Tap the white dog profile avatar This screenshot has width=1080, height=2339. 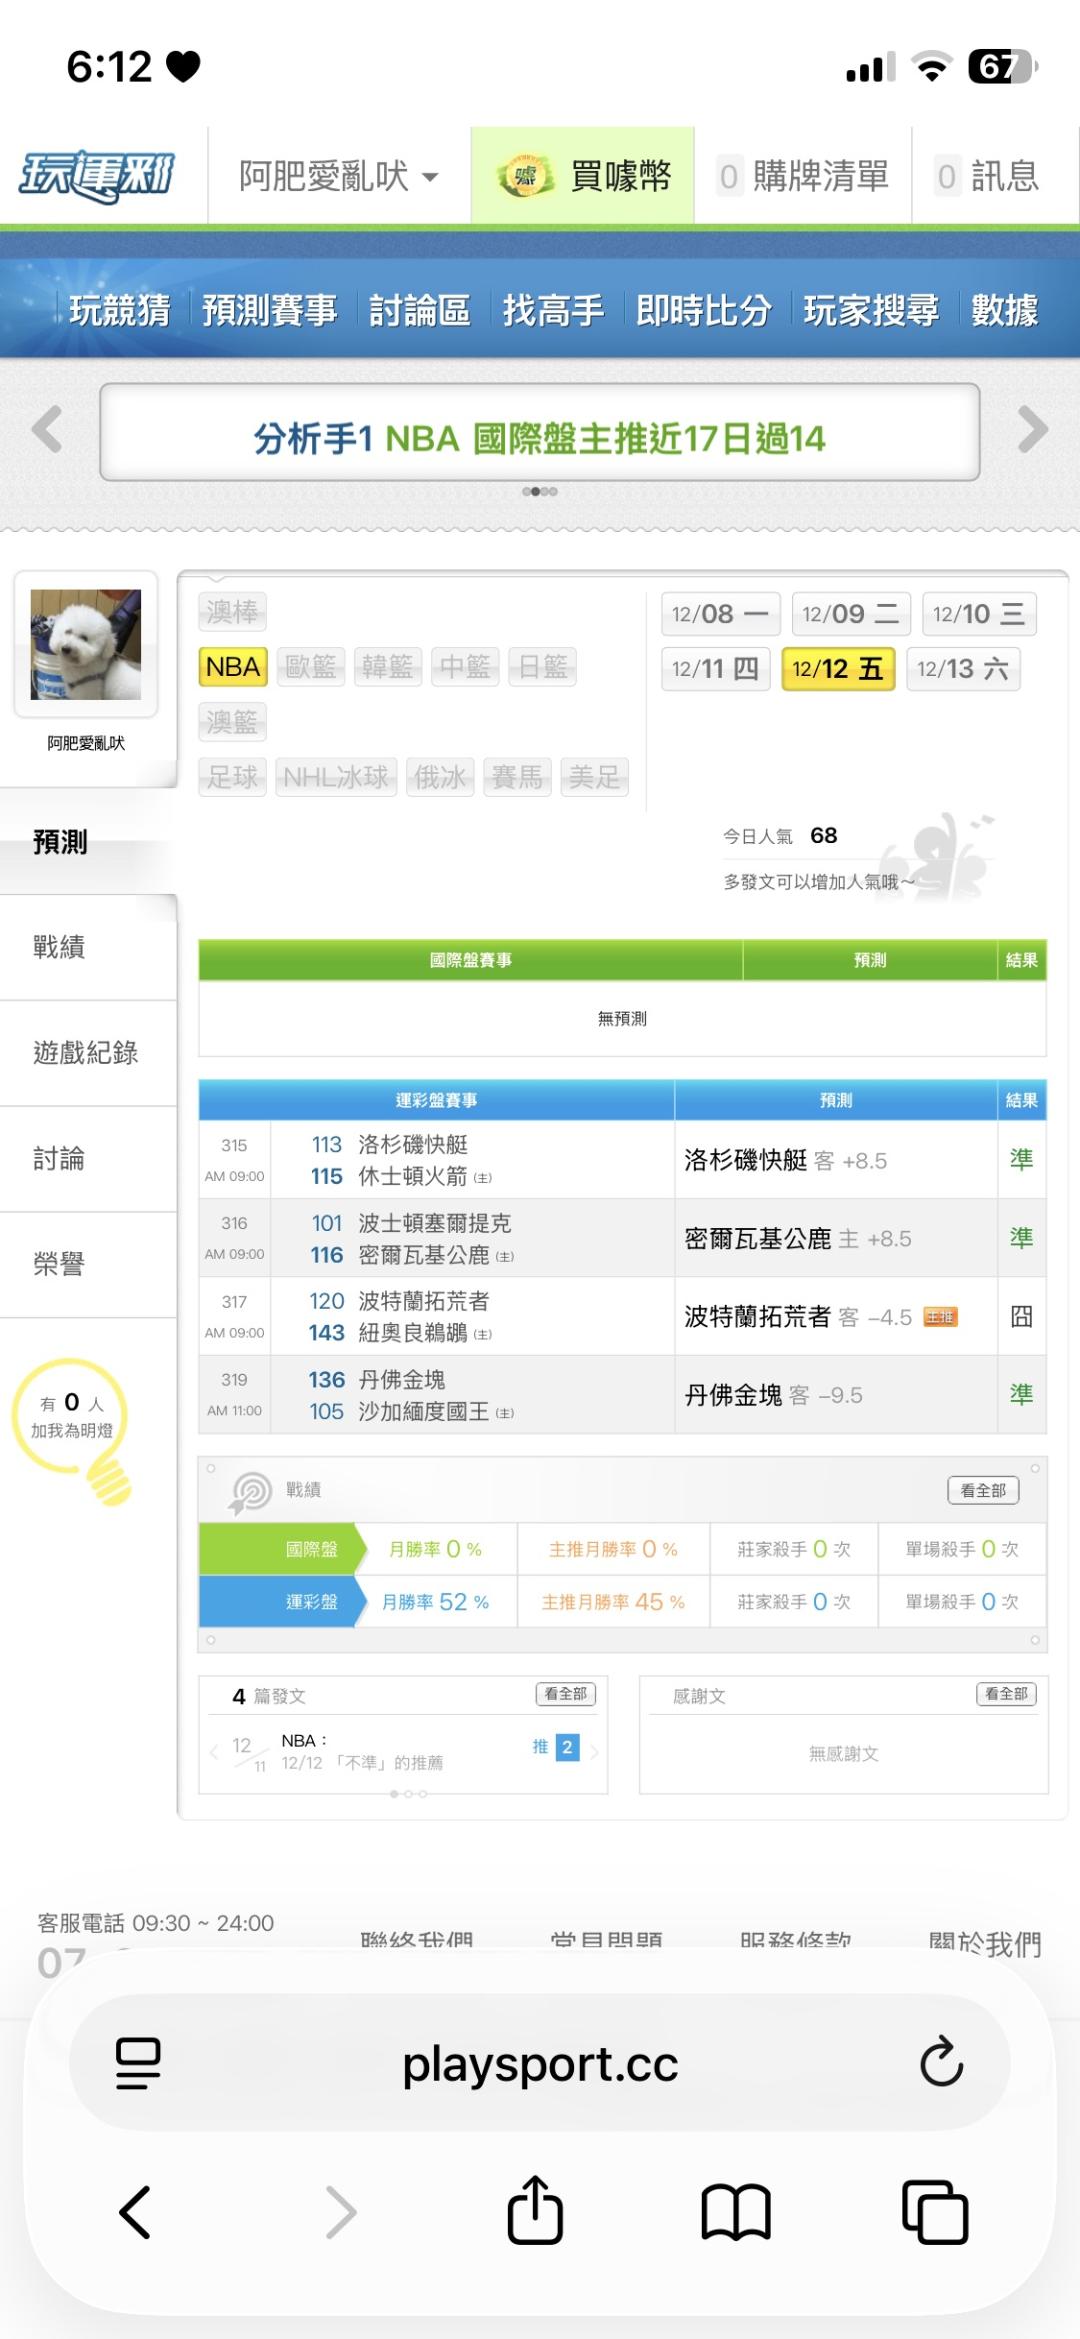click(86, 644)
